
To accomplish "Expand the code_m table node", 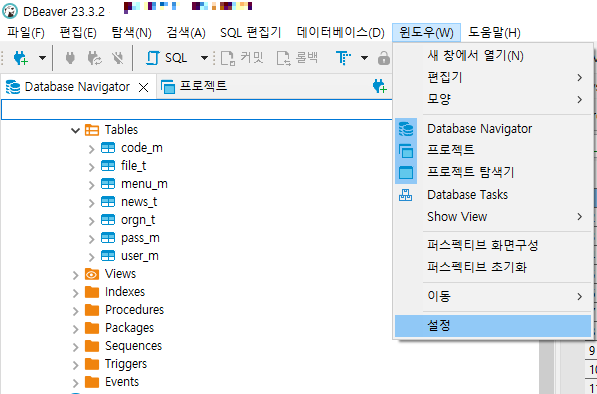I will pos(91,149).
